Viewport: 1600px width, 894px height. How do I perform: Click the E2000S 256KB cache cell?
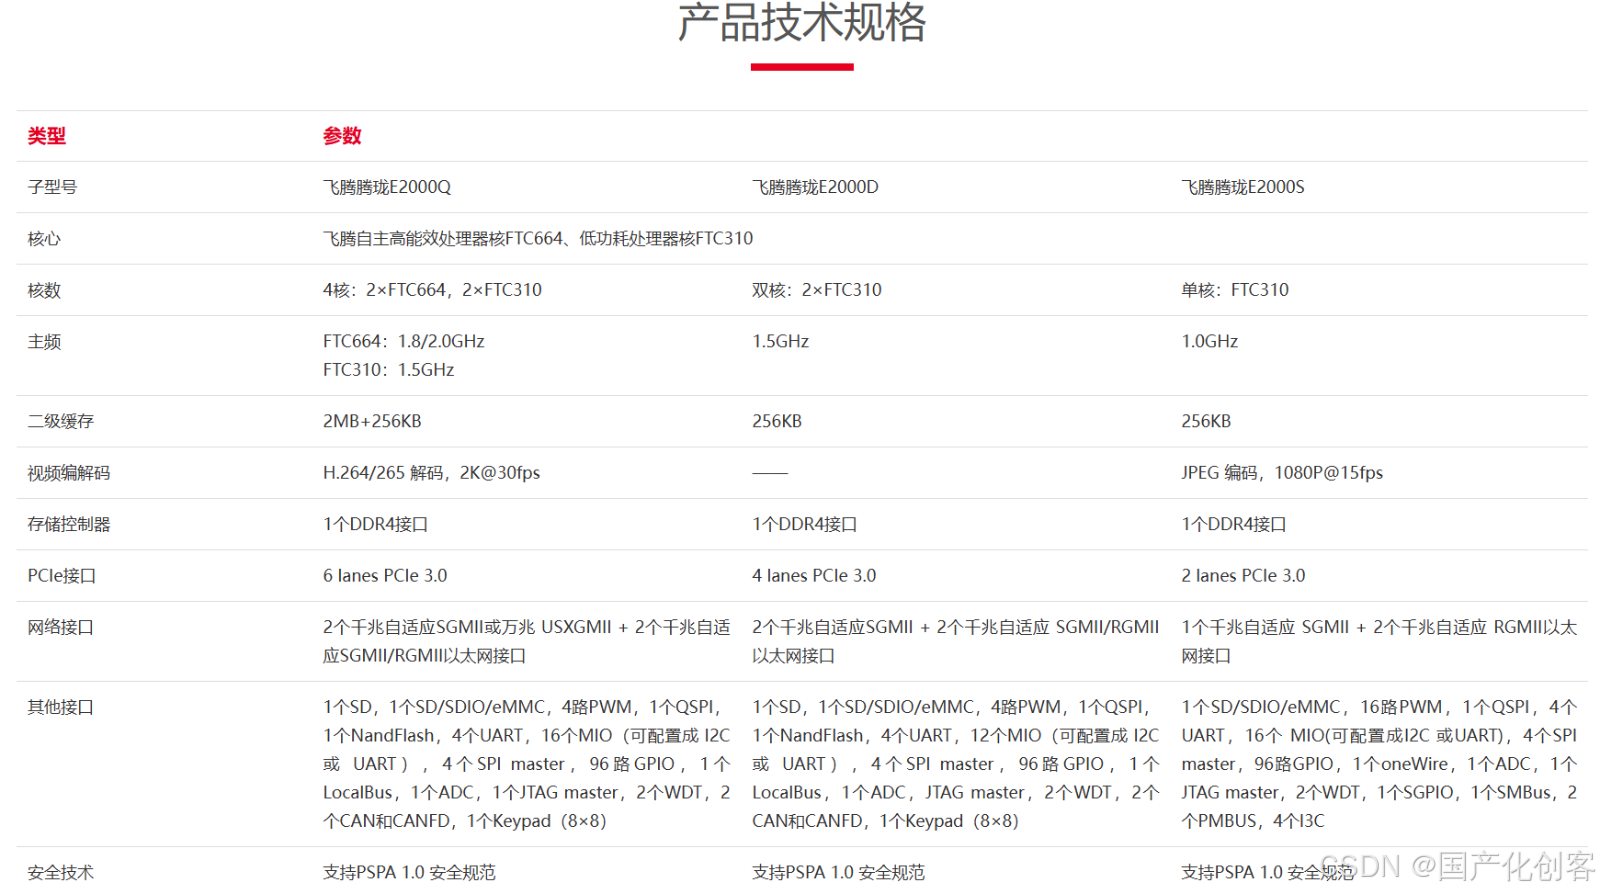[x=1206, y=421]
